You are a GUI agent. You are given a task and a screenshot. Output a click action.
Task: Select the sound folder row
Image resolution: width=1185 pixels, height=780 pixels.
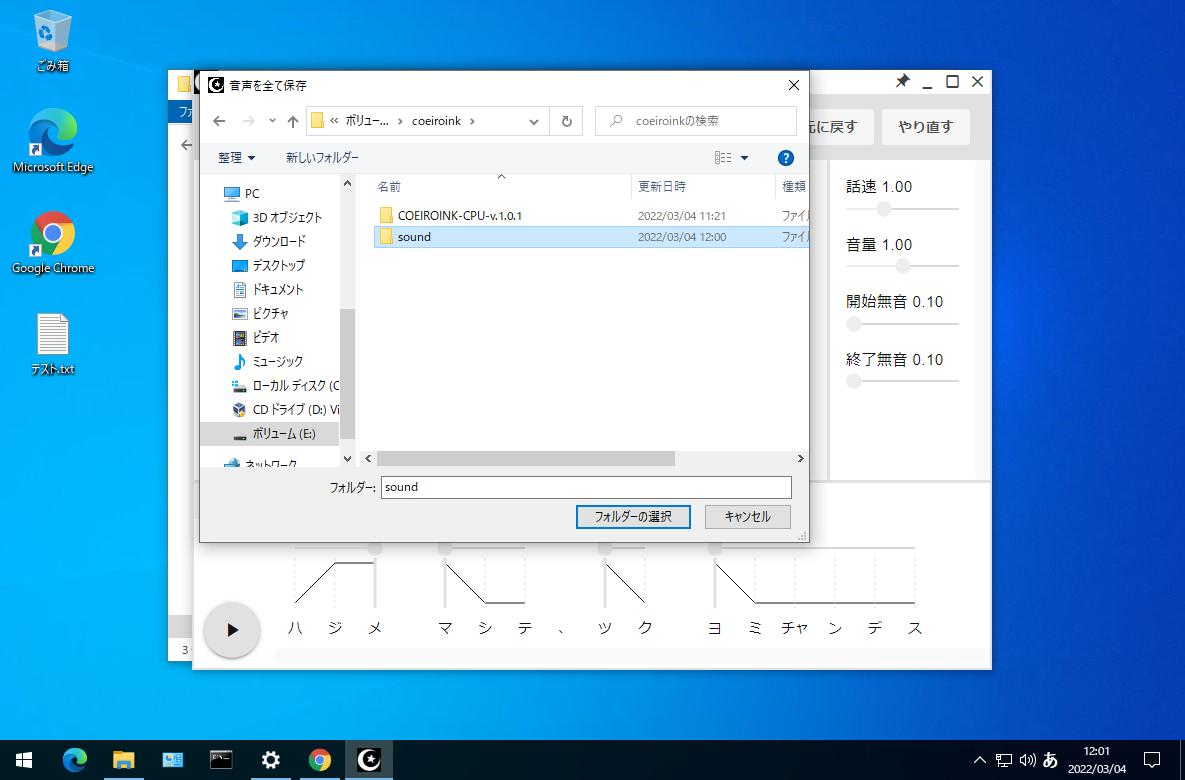pyautogui.click(x=591, y=237)
